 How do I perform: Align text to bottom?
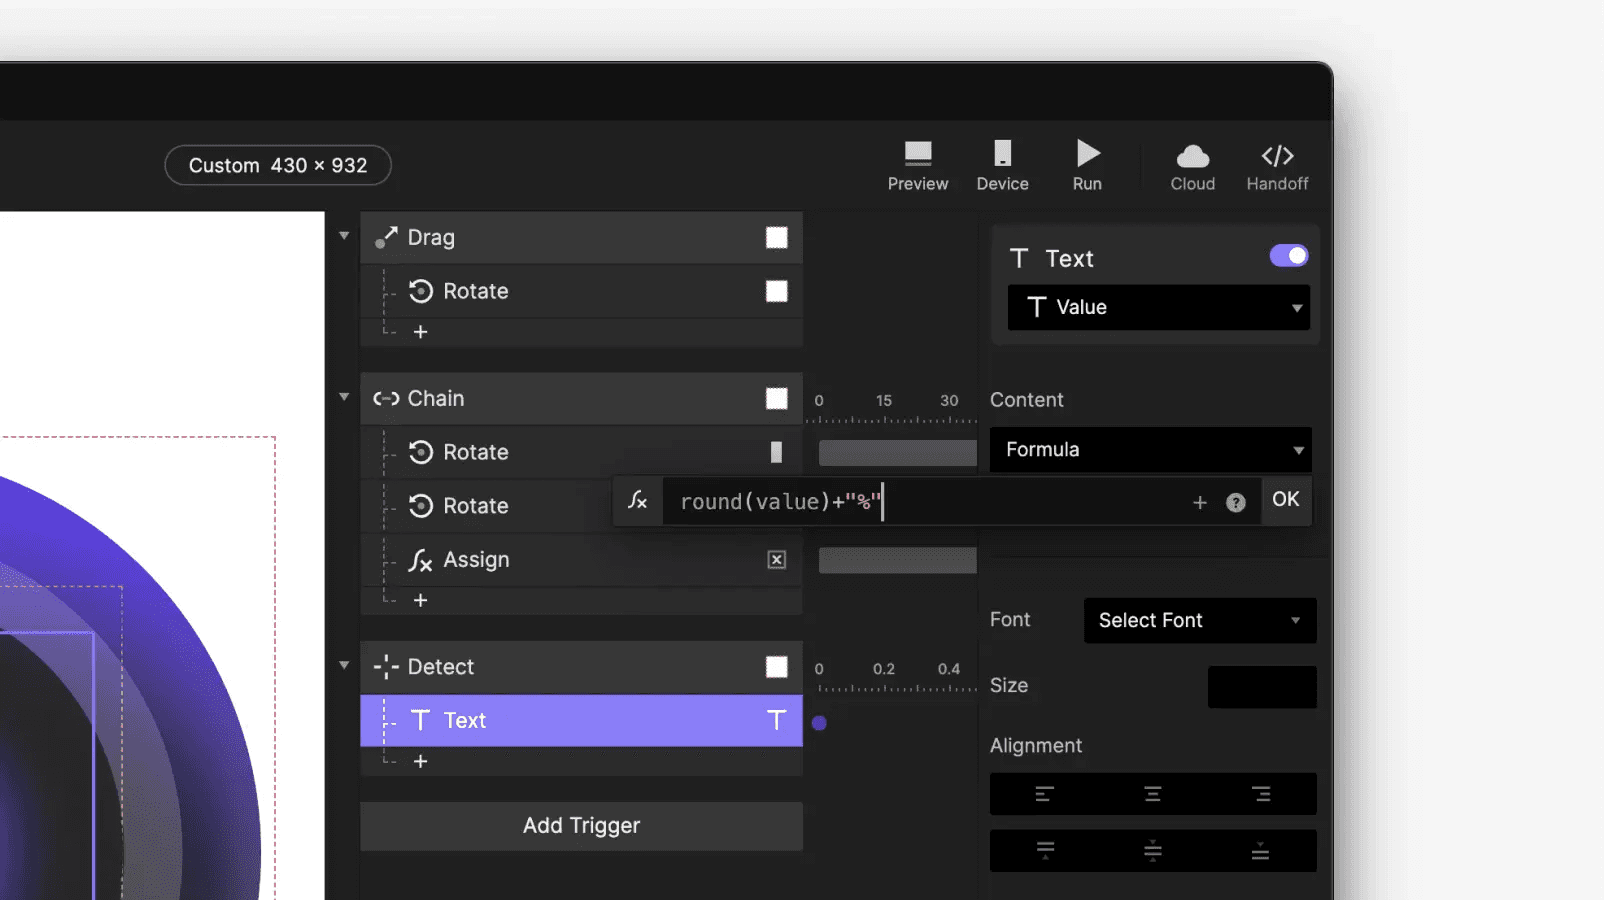point(1260,851)
